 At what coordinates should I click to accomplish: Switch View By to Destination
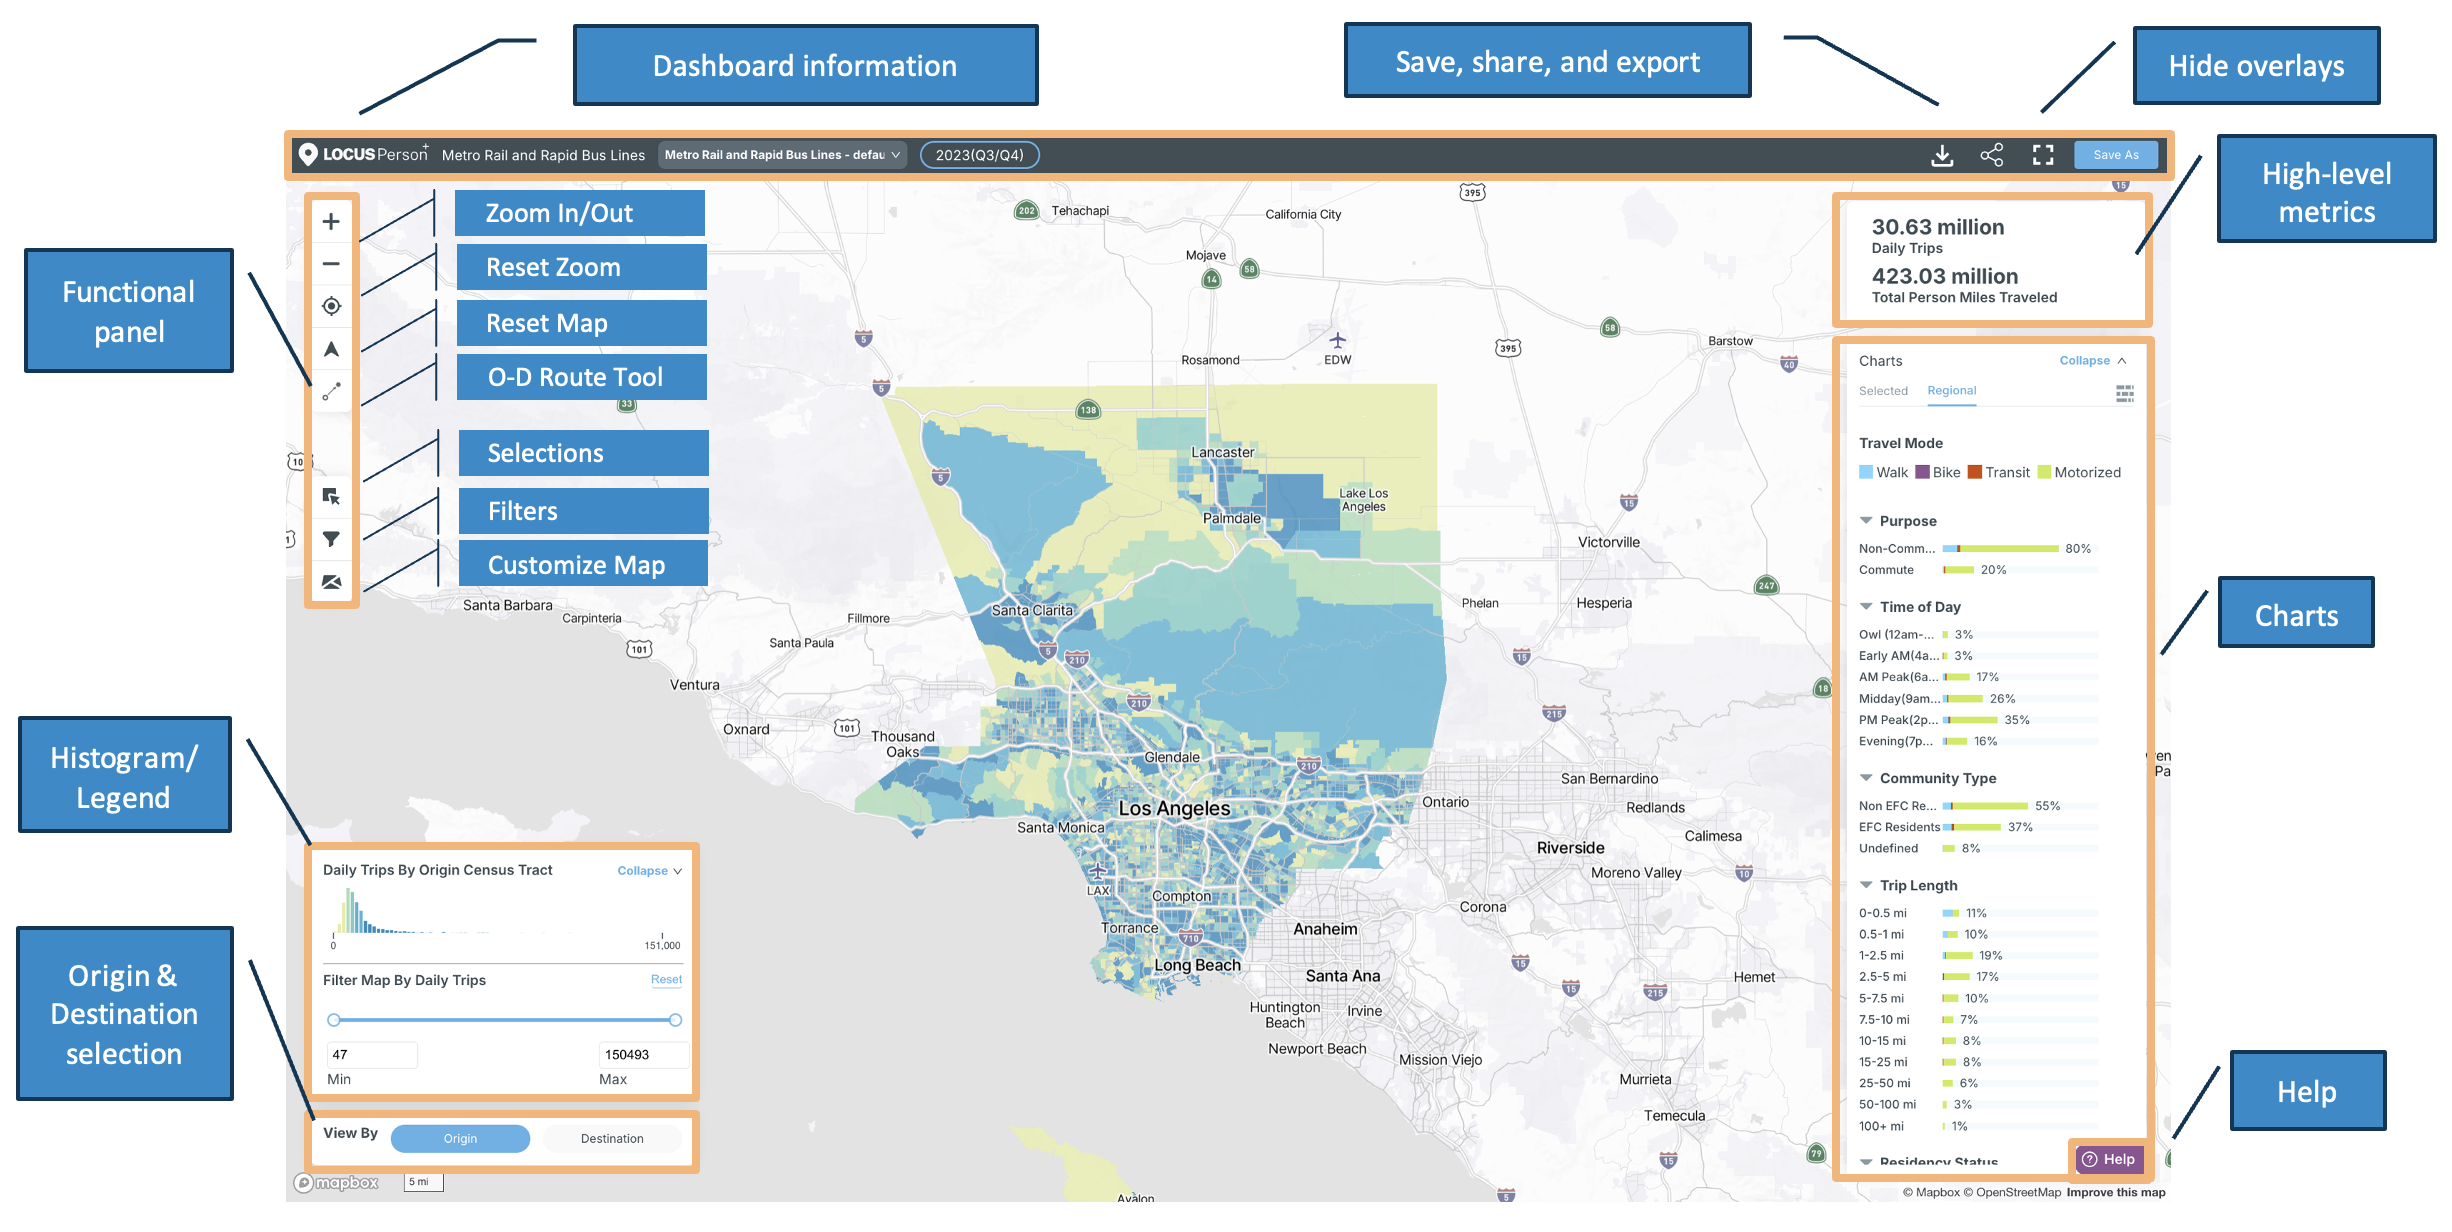click(612, 1138)
